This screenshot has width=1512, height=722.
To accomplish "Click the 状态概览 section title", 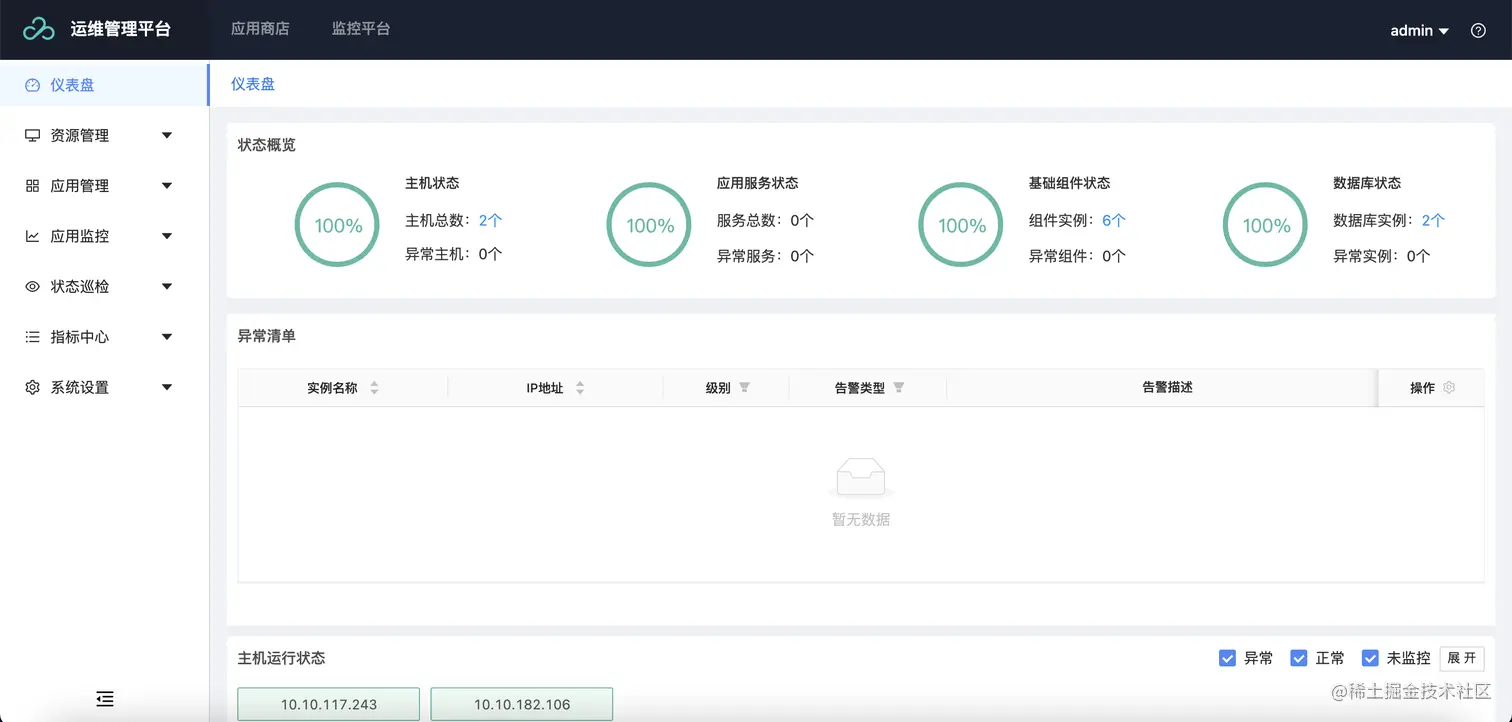I will click(267, 145).
